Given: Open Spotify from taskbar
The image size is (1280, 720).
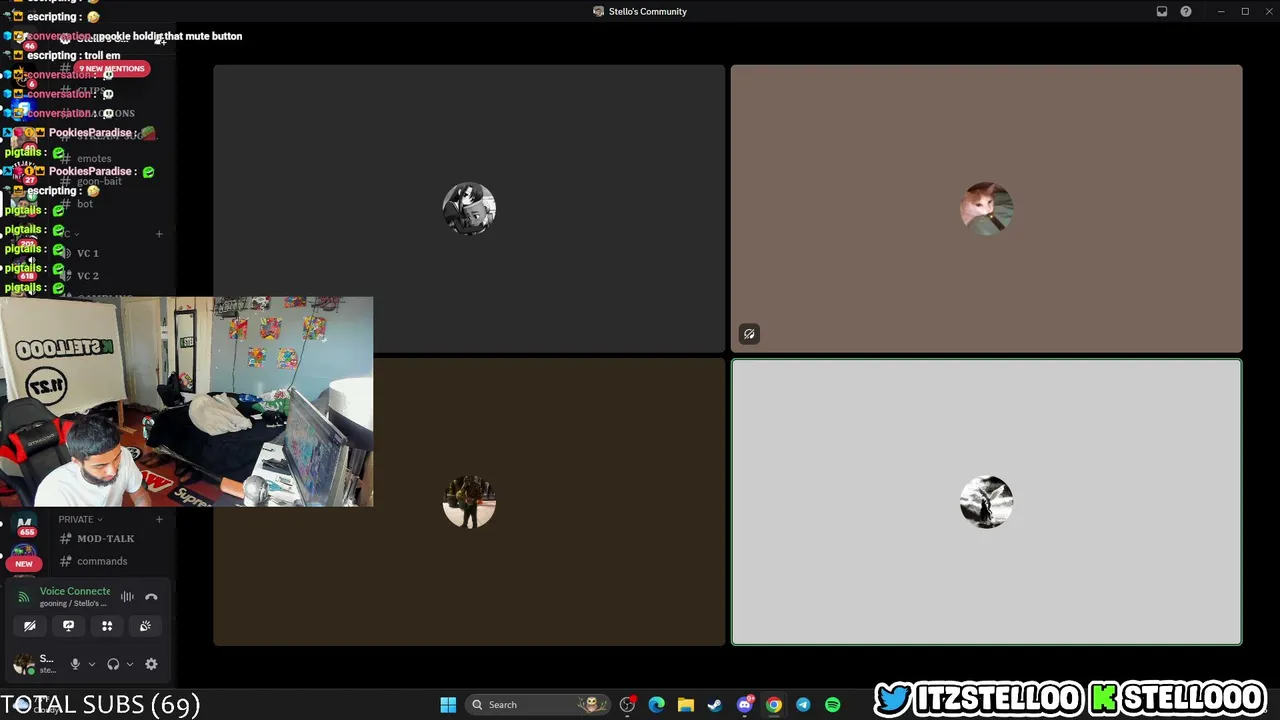Looking at the screenshot, I should click(832, 705).
